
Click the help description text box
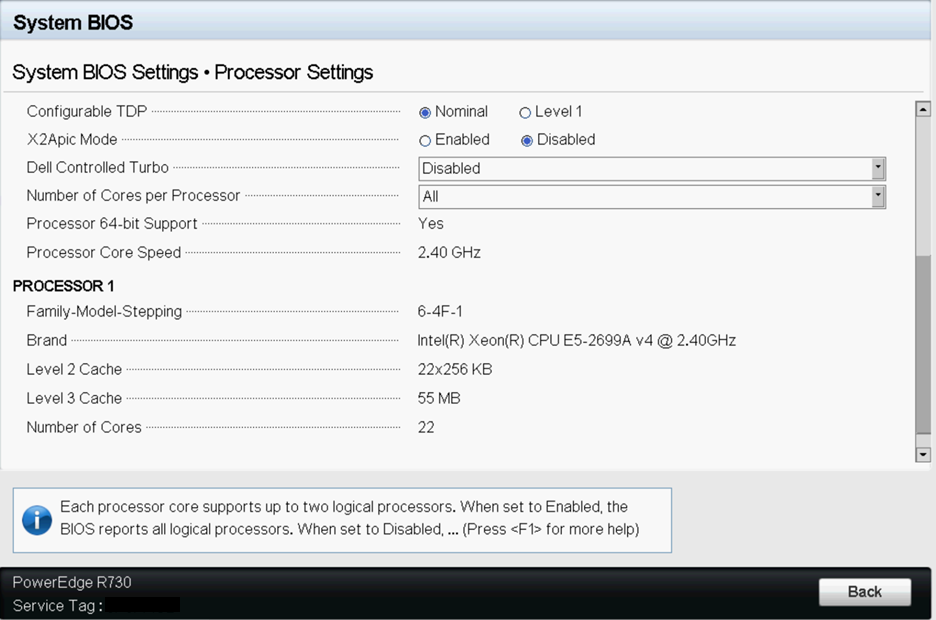tap(350, 519)
